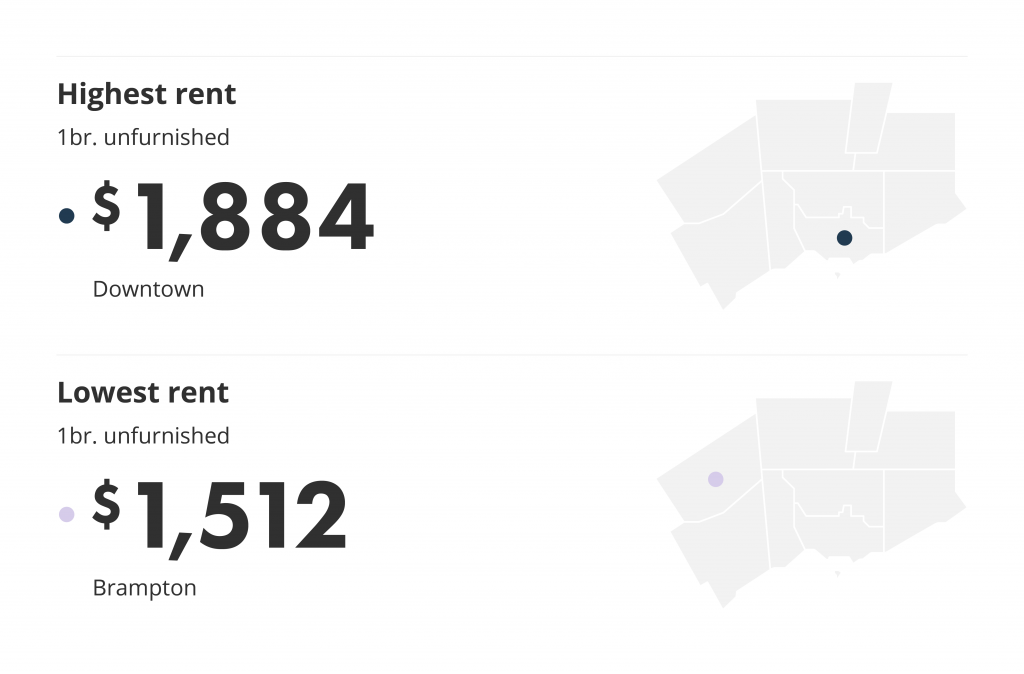Click the lavender legend dot beside $1,512
The width and height of the screenshot is (1024, 674).
(x=67, y=514)
